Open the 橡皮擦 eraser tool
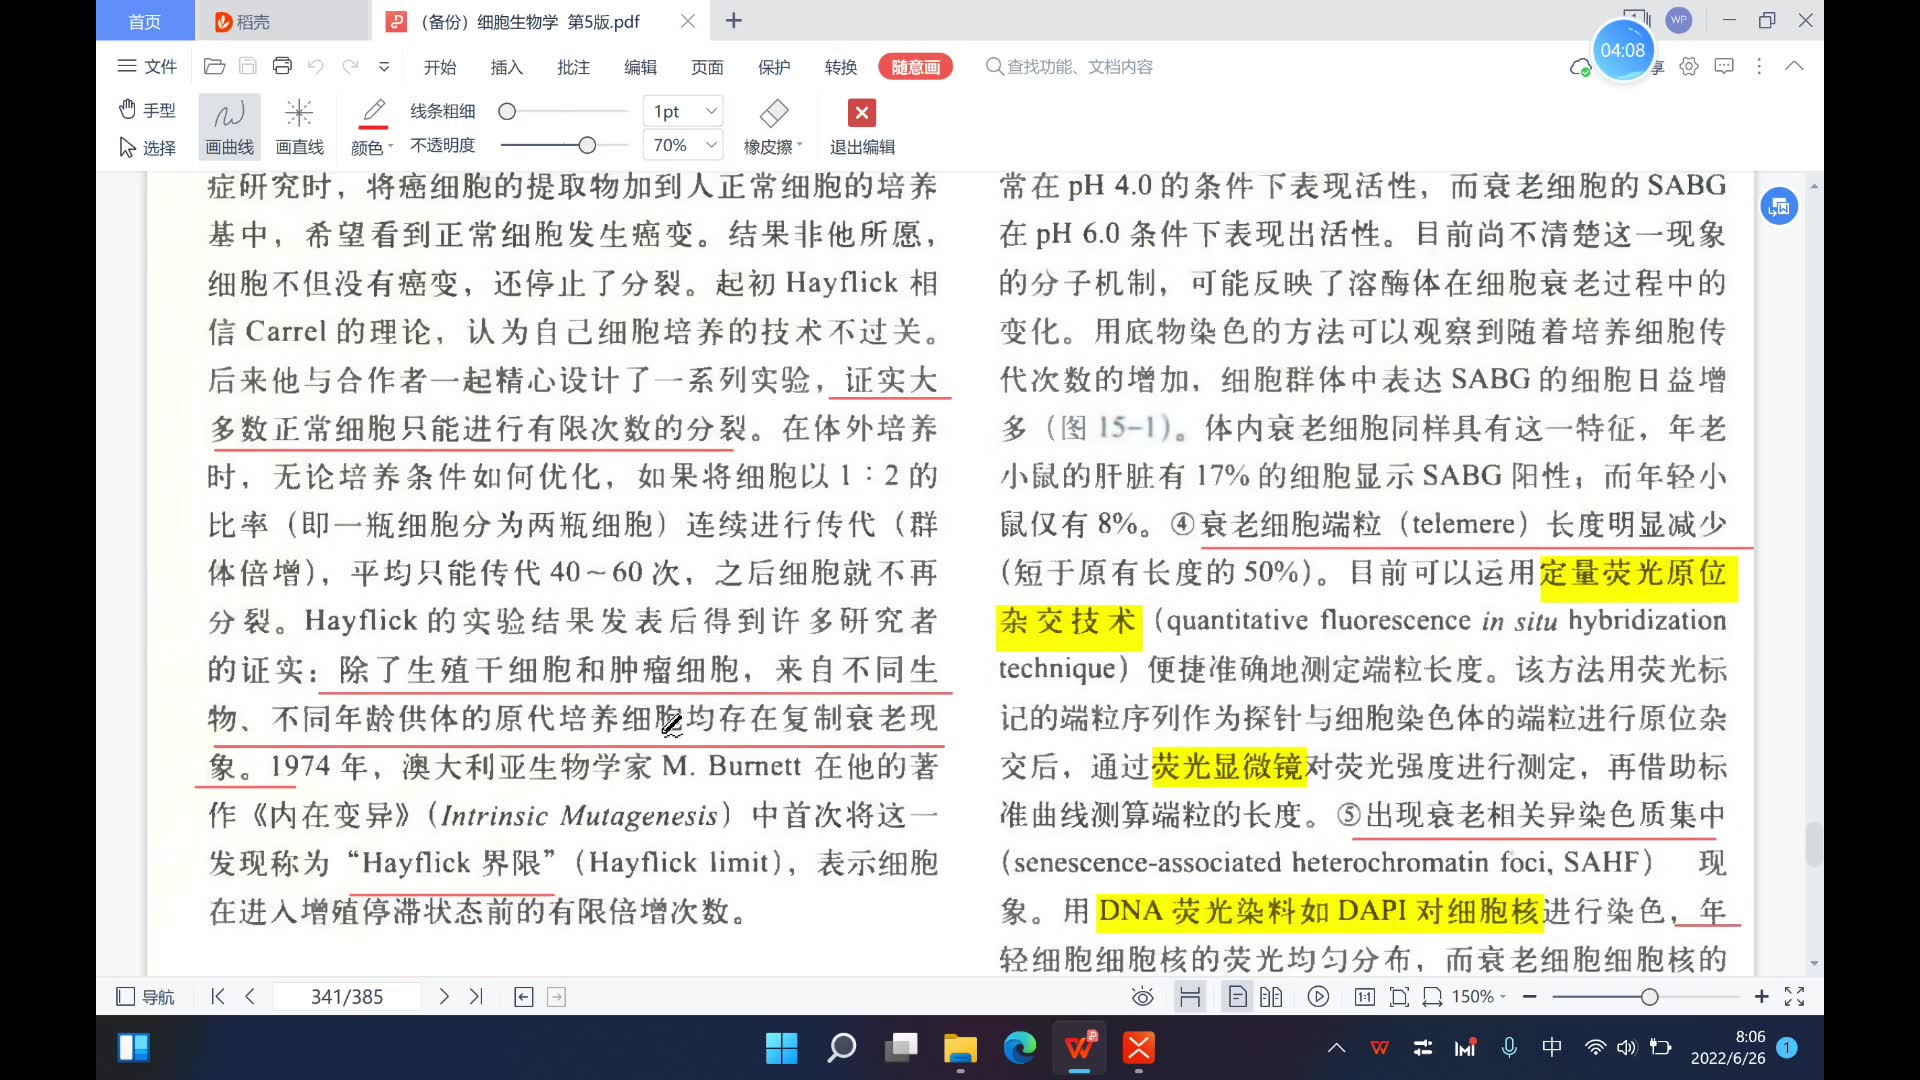 772,126
